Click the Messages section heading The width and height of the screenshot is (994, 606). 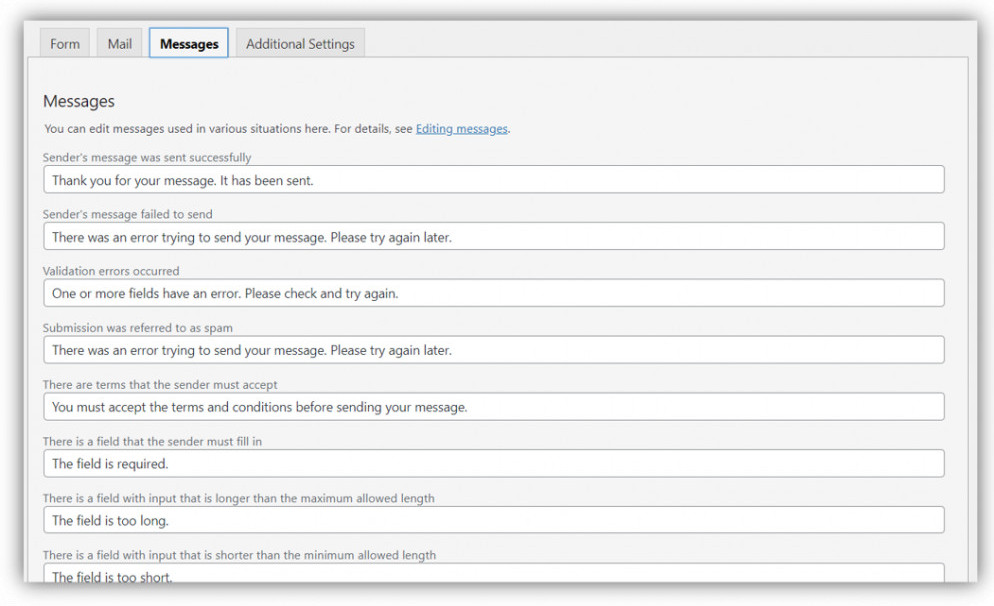79,101
